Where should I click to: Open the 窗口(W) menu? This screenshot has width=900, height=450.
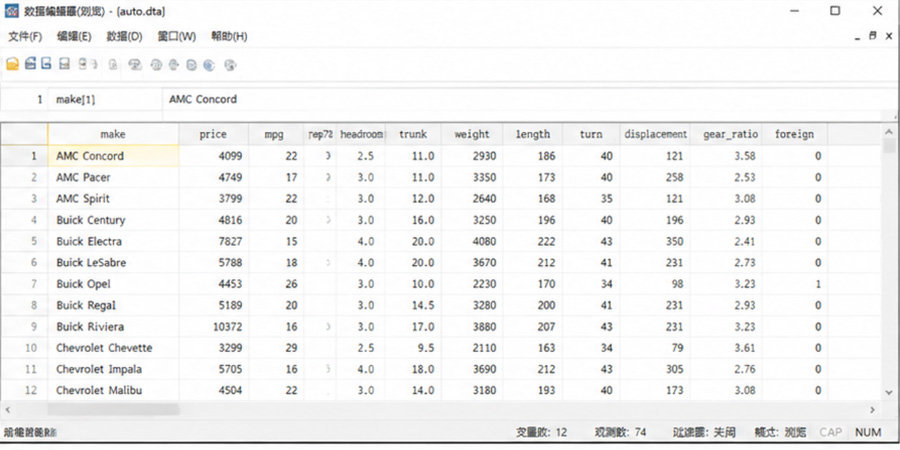[x=177, y=36]
